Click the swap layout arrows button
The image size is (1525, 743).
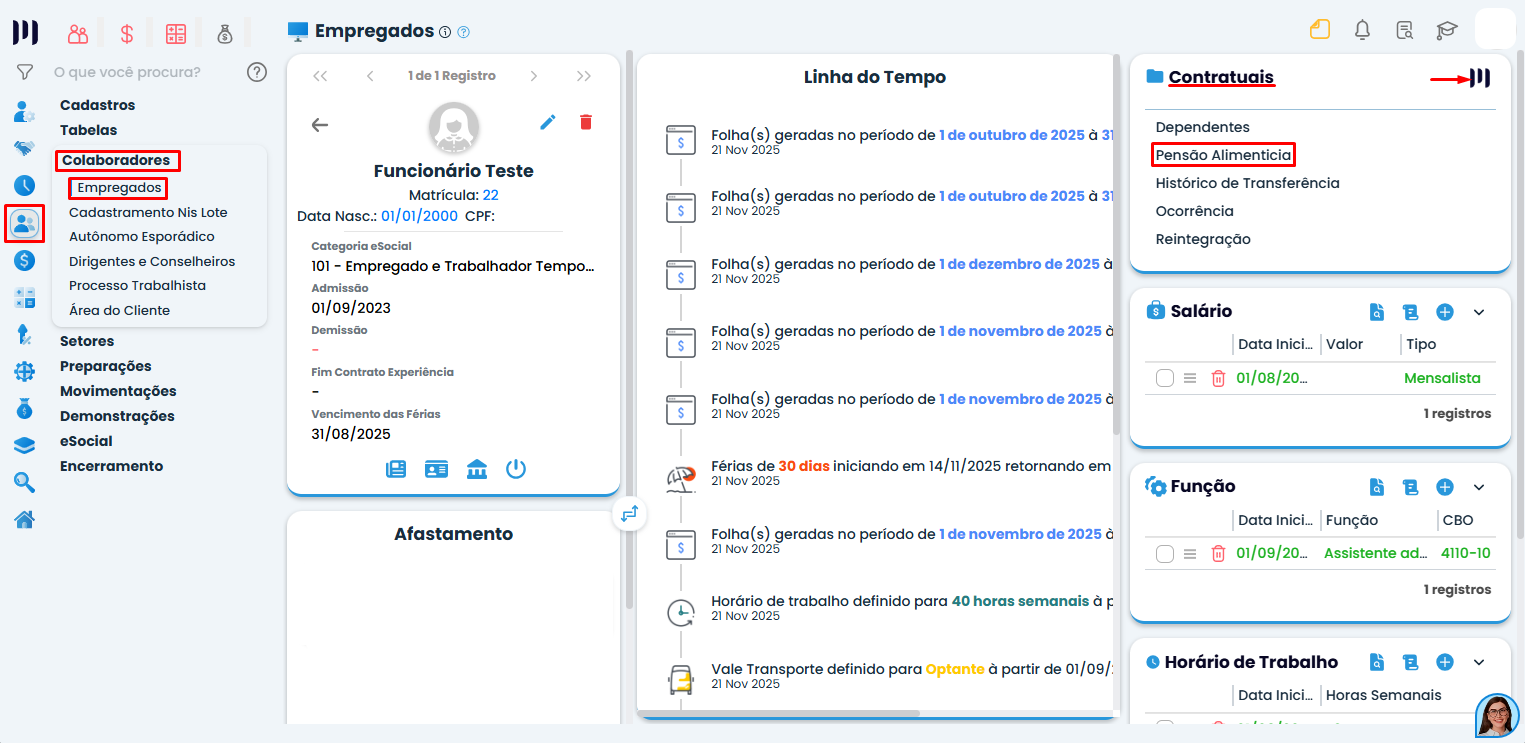click(629, 514)
